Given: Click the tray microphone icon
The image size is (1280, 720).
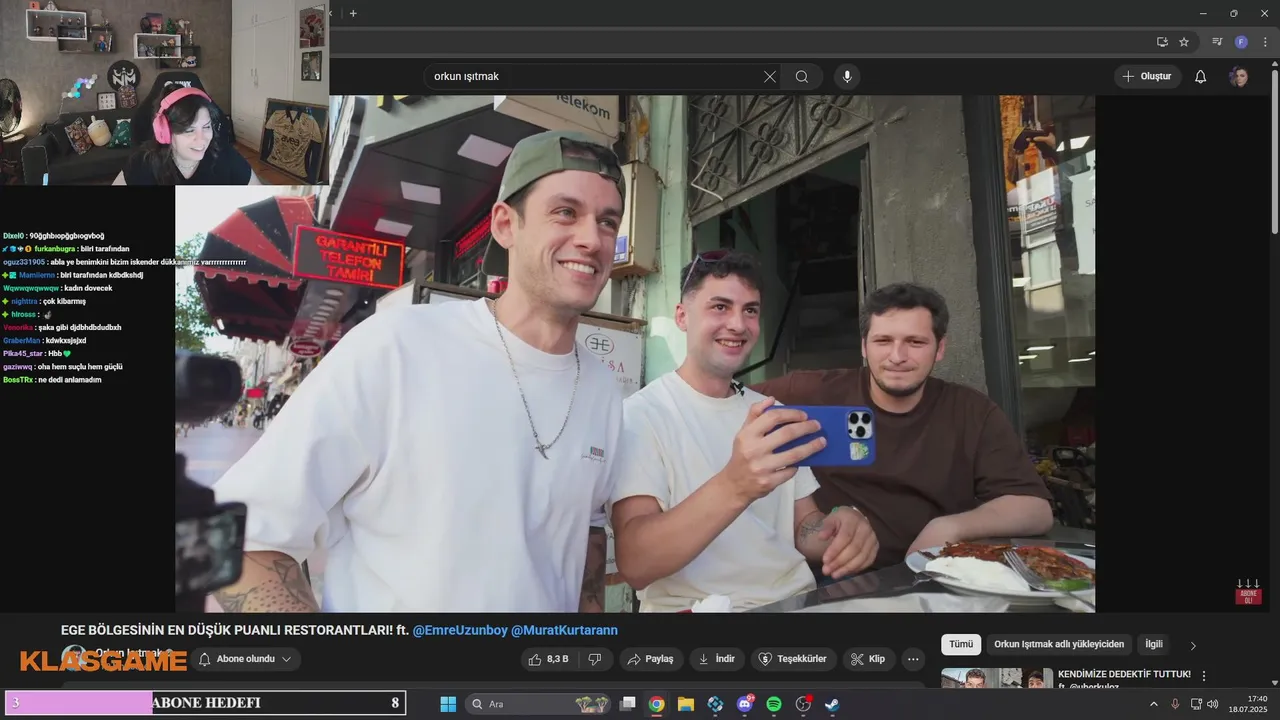Looking at the screenshot, I should [1175, 704].
